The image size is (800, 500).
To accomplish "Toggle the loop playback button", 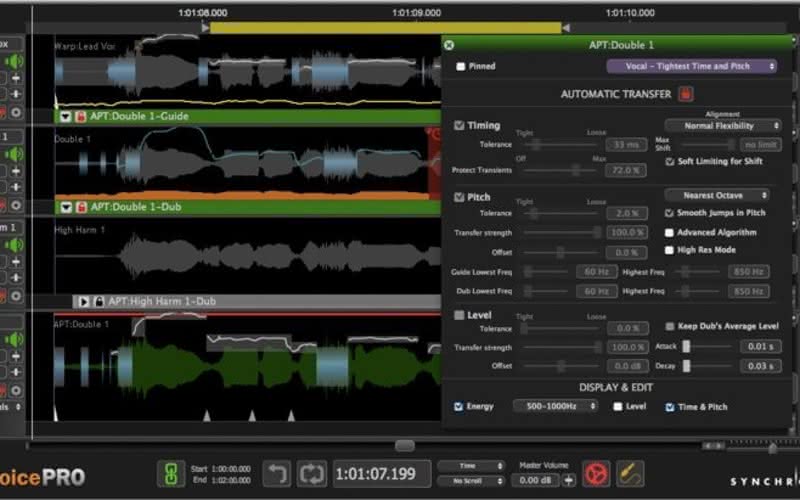I will 312,474.
